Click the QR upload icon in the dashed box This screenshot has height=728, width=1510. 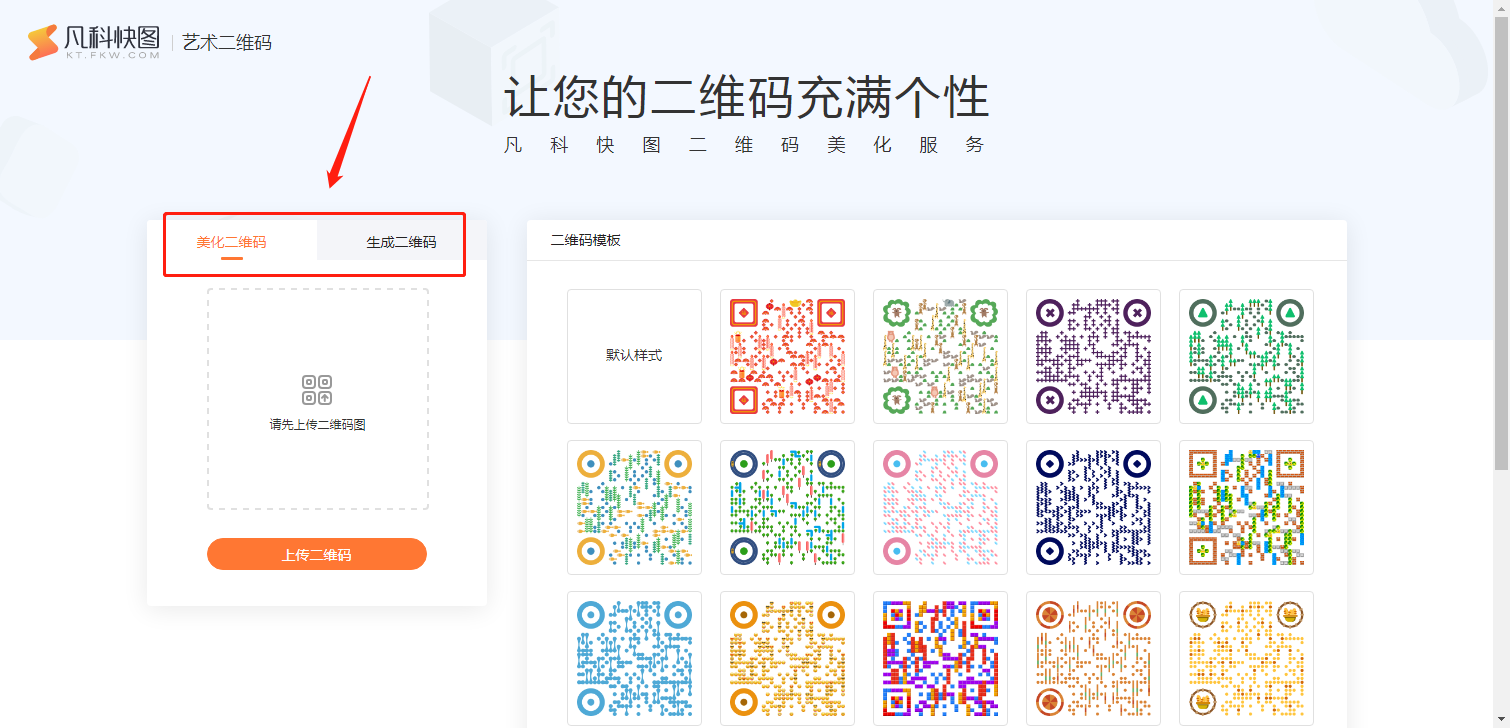coord(317,390)
